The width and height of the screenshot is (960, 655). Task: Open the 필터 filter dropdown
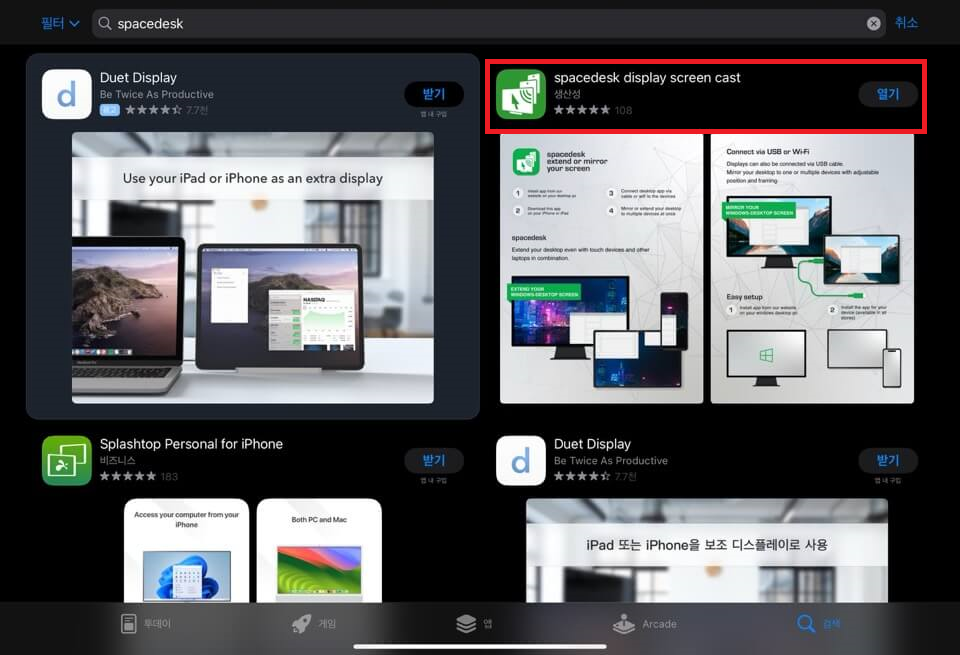(60, 23)
